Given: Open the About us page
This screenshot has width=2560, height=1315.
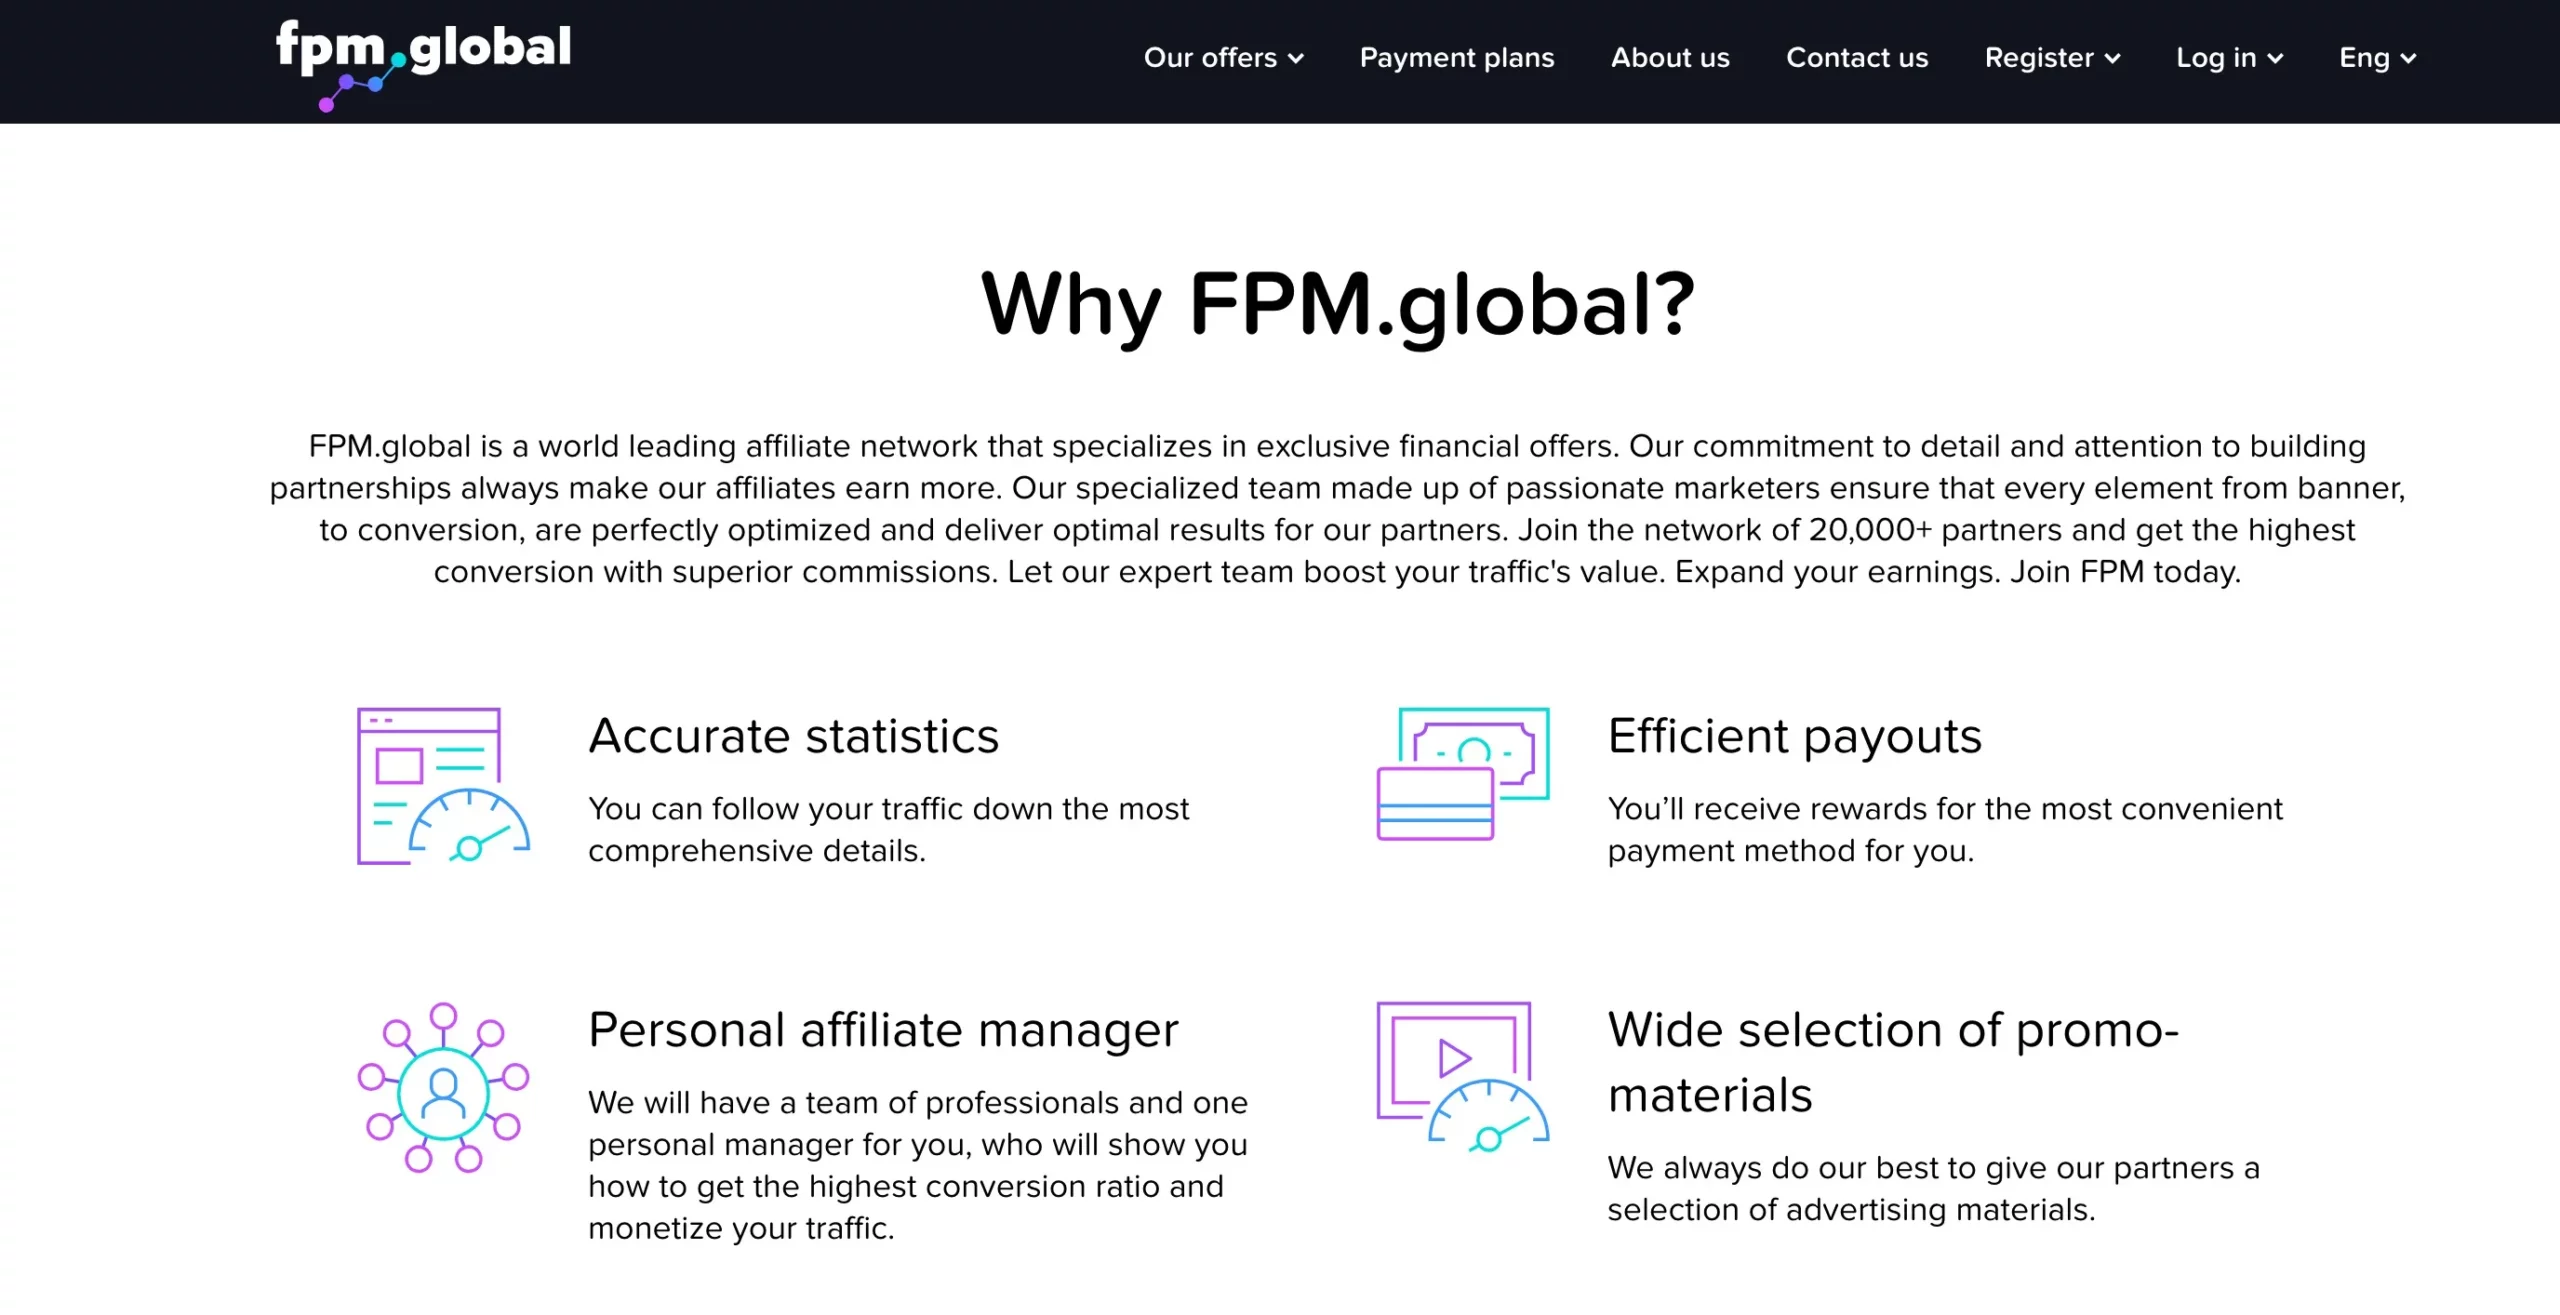Looking at the screenshot, I should [x=1670, y=57].
